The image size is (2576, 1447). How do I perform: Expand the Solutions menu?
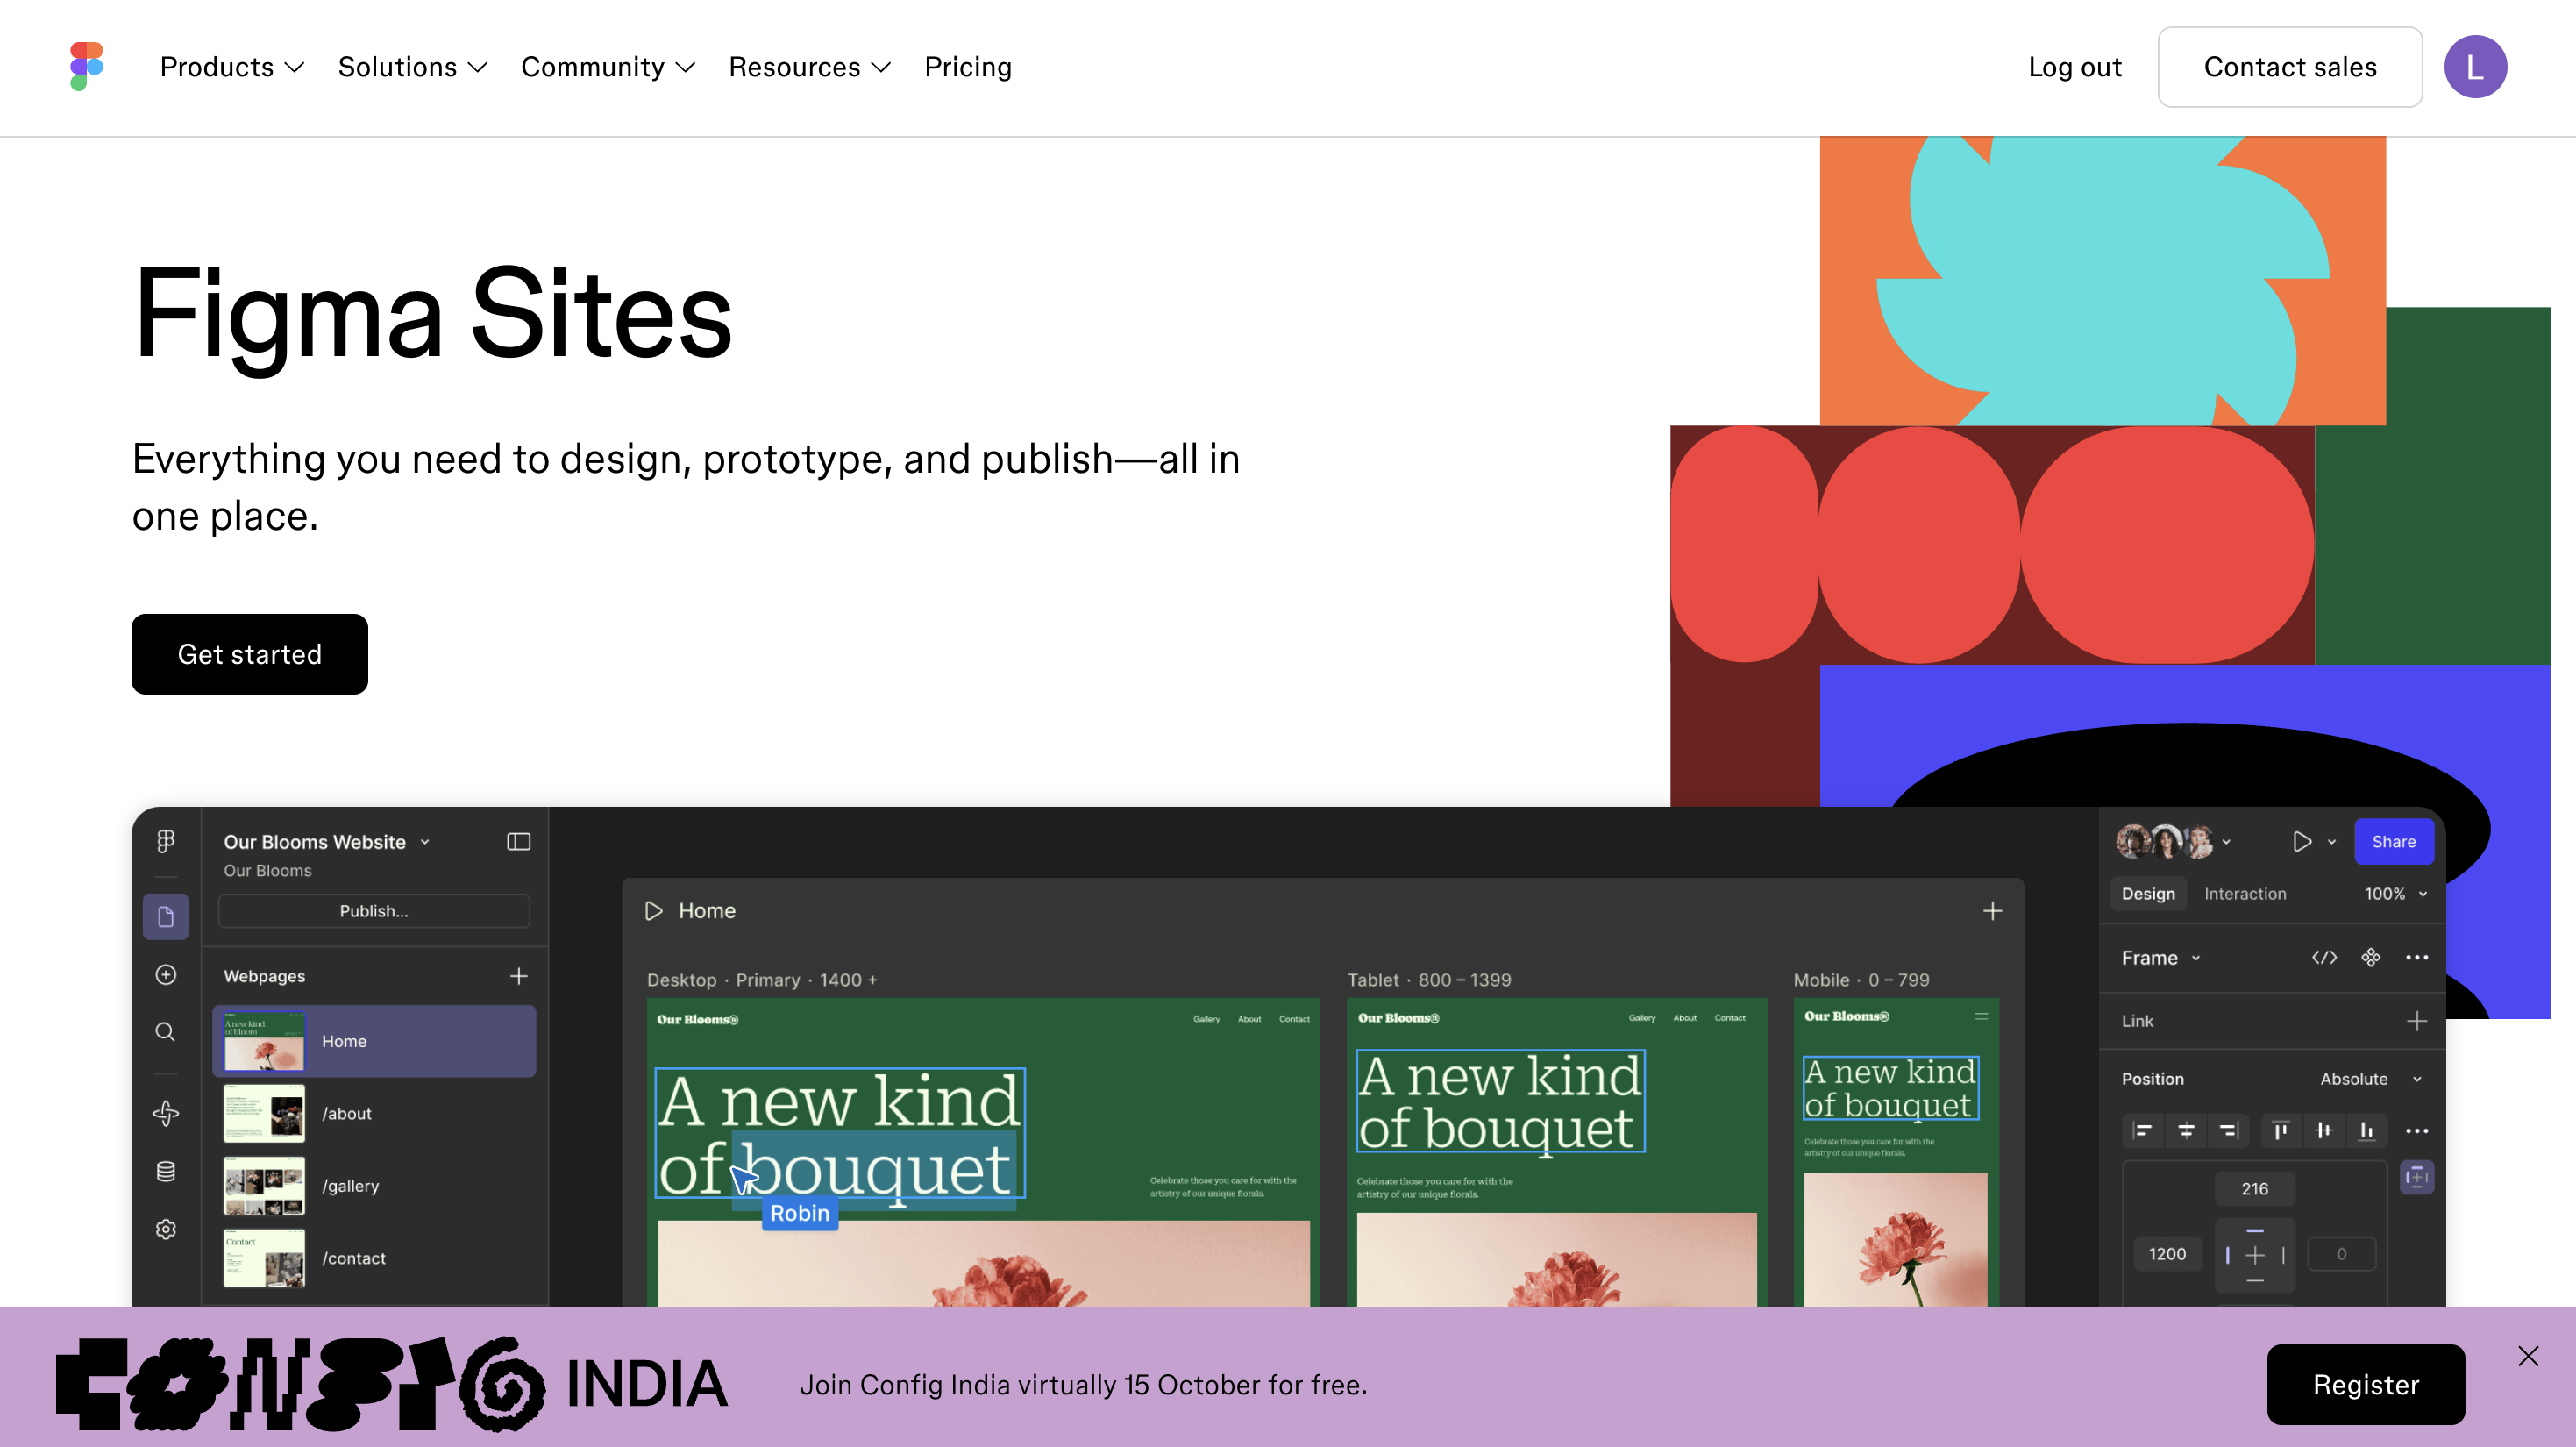coord(412,67)
